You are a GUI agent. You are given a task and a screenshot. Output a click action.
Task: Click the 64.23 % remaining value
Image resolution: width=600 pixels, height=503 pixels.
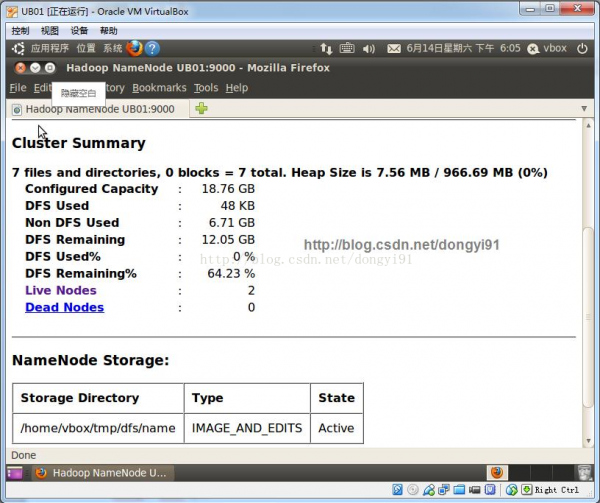(x=231, y=273)
